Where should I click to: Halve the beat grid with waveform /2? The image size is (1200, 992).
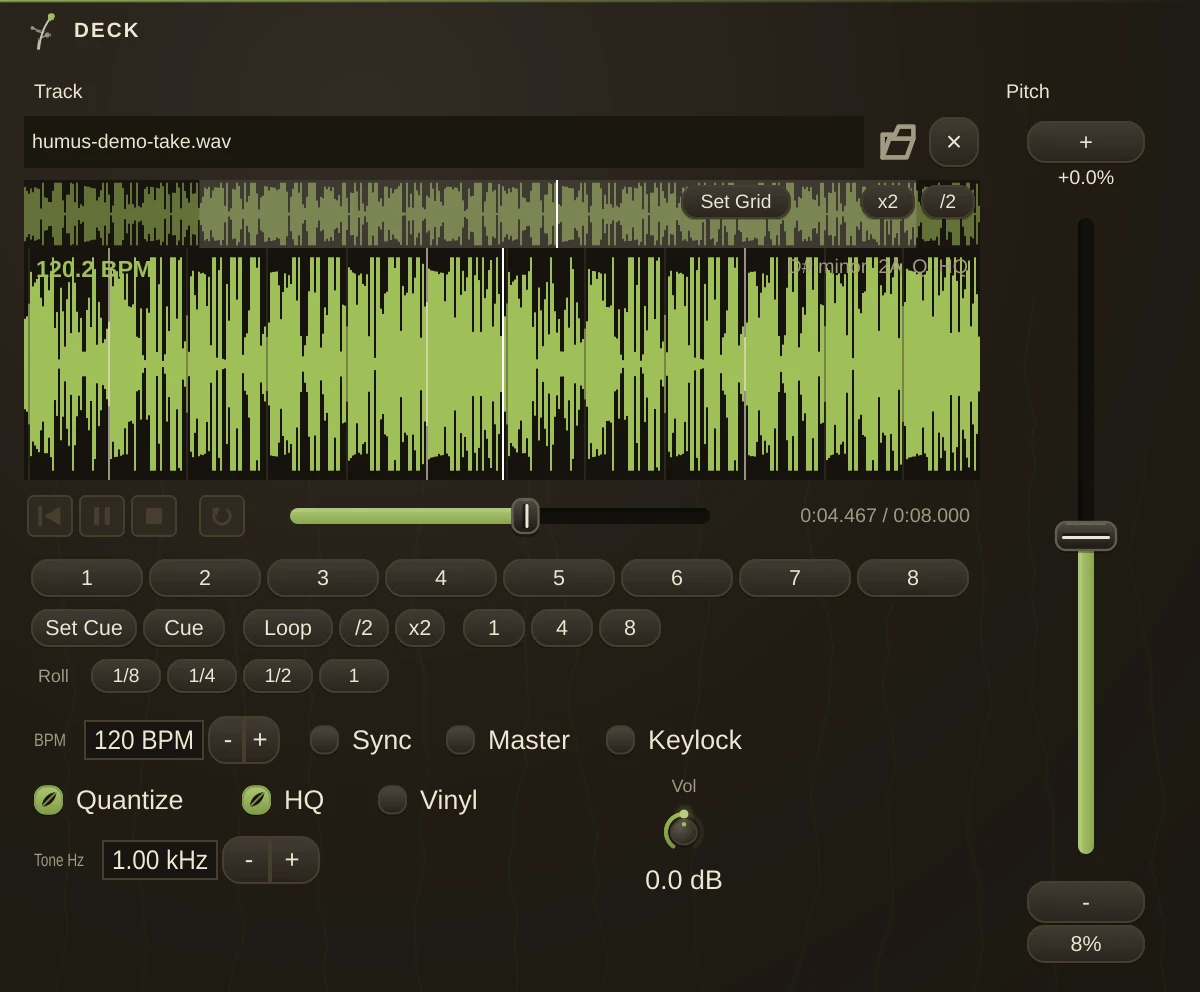(948, 201)
